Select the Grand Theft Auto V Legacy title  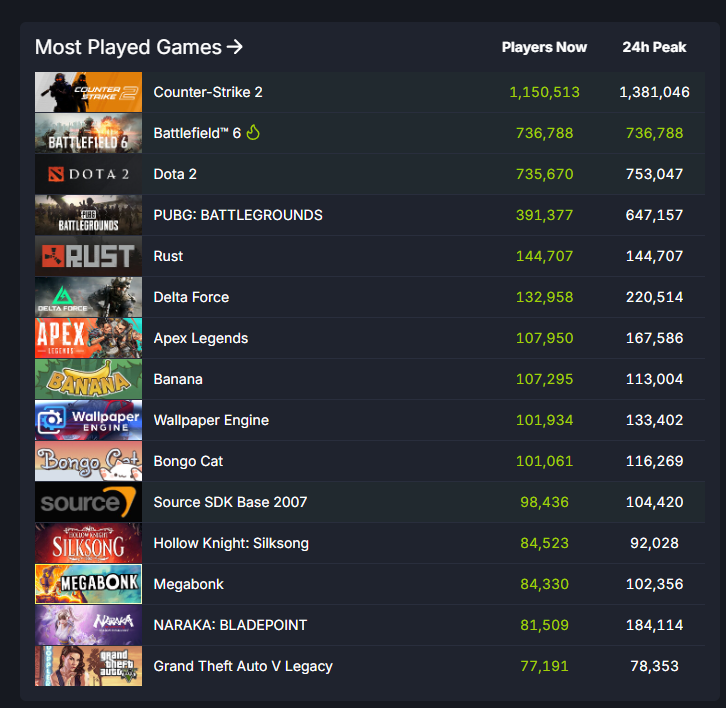[243, 666]
